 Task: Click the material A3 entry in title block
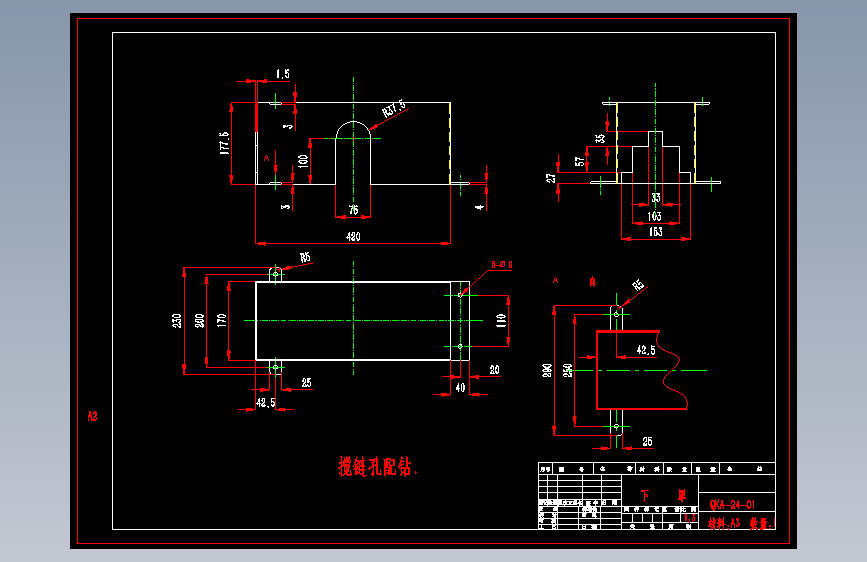pyautogui.click(x=724, y=523)
